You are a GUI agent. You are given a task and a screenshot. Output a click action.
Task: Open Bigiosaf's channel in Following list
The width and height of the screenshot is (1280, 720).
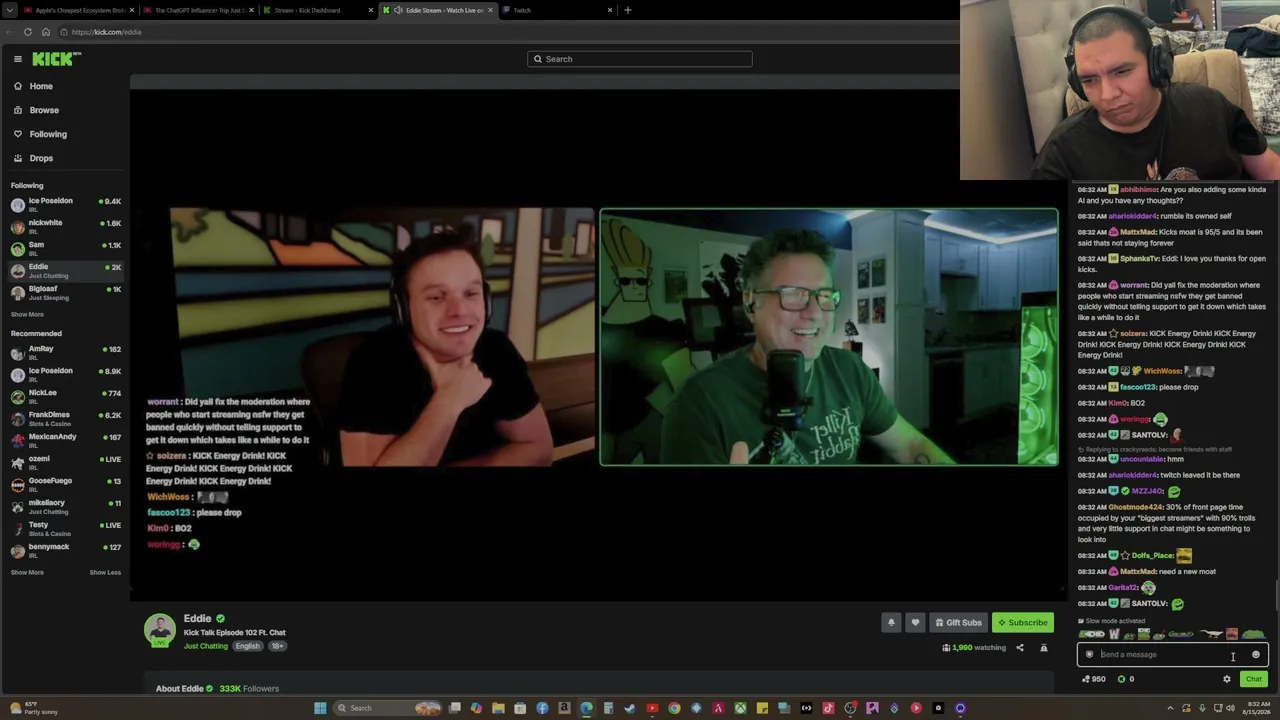click(65, 291)
